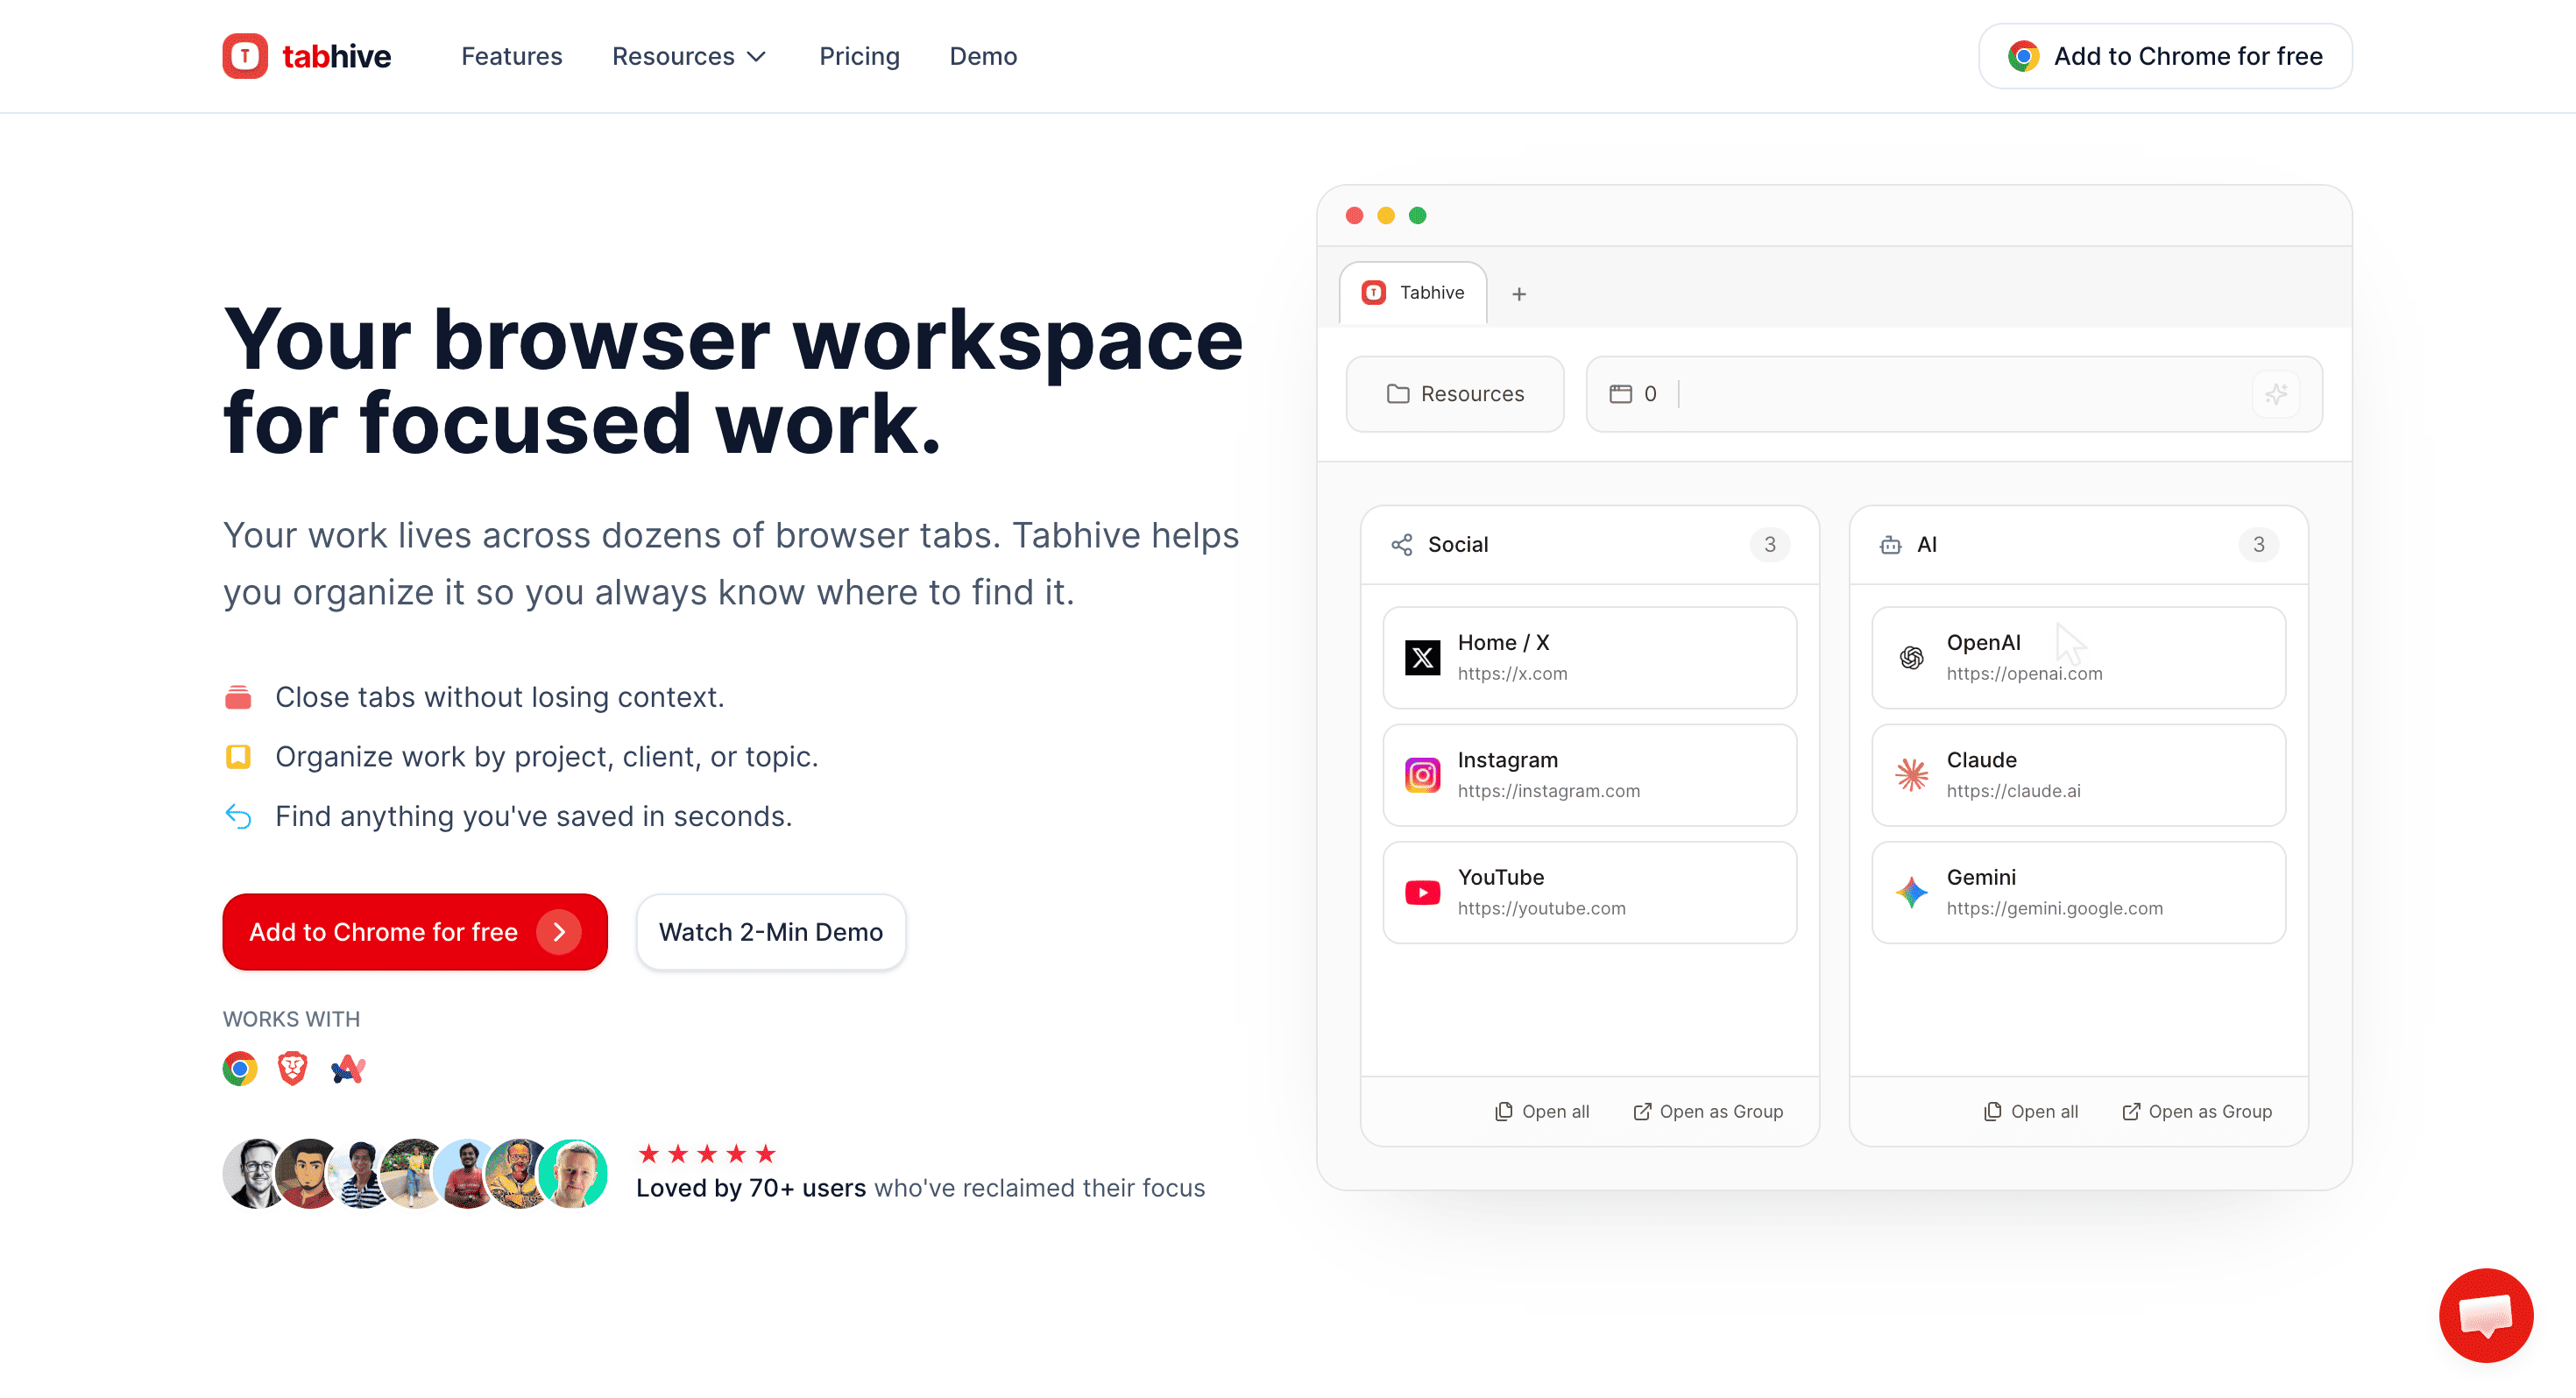Click the Claude starburst icon
The width and height of the screenshot is (2576, 1398).
click(x=1911, y=775)
